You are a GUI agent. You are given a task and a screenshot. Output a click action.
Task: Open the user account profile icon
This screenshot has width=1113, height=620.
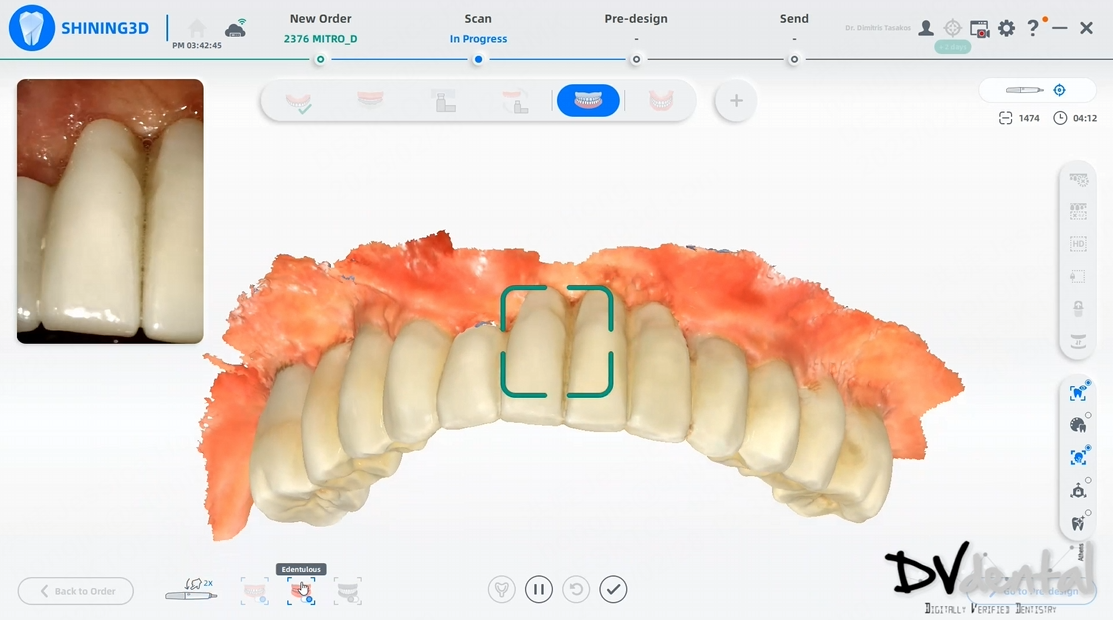click(x=926, y=28)
